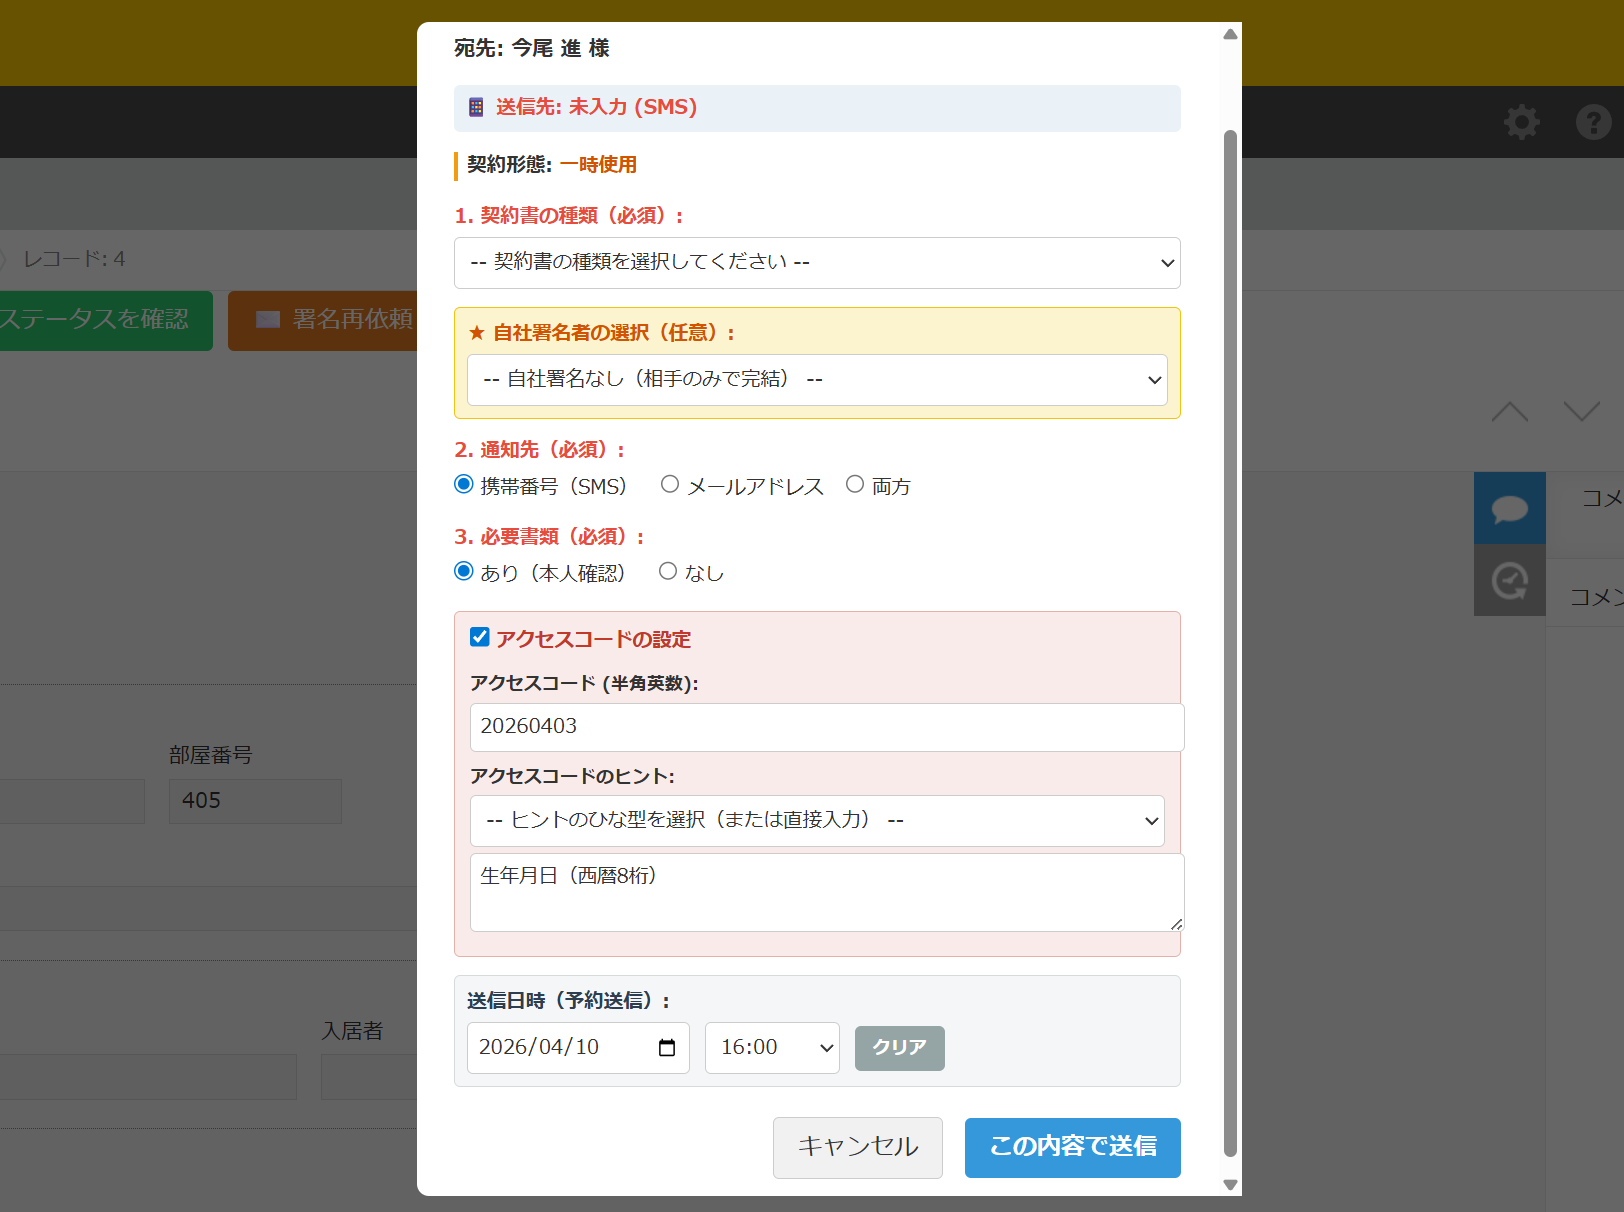The height and width of the screenshot is (1212, 1624).
Task: Click the access code input field
Action: [x=826, y=727]
